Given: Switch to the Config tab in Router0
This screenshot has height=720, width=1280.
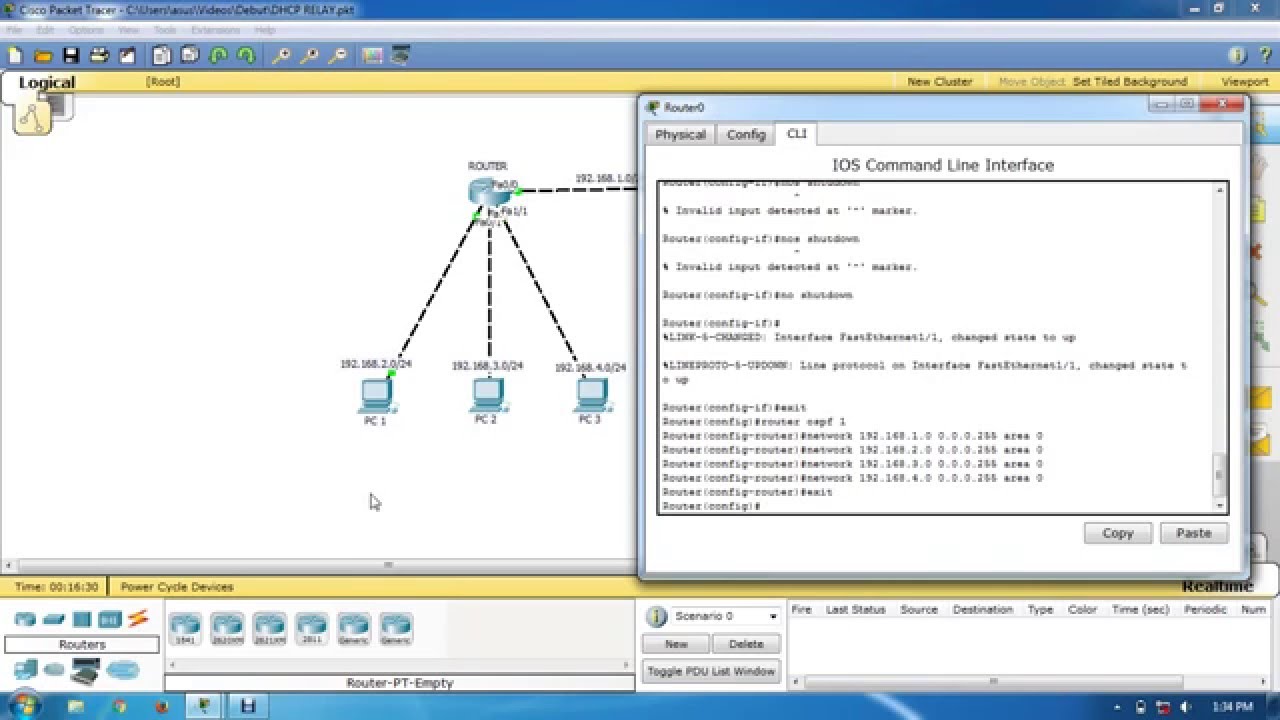Looking at the screenshot, I should pos(746,135).
